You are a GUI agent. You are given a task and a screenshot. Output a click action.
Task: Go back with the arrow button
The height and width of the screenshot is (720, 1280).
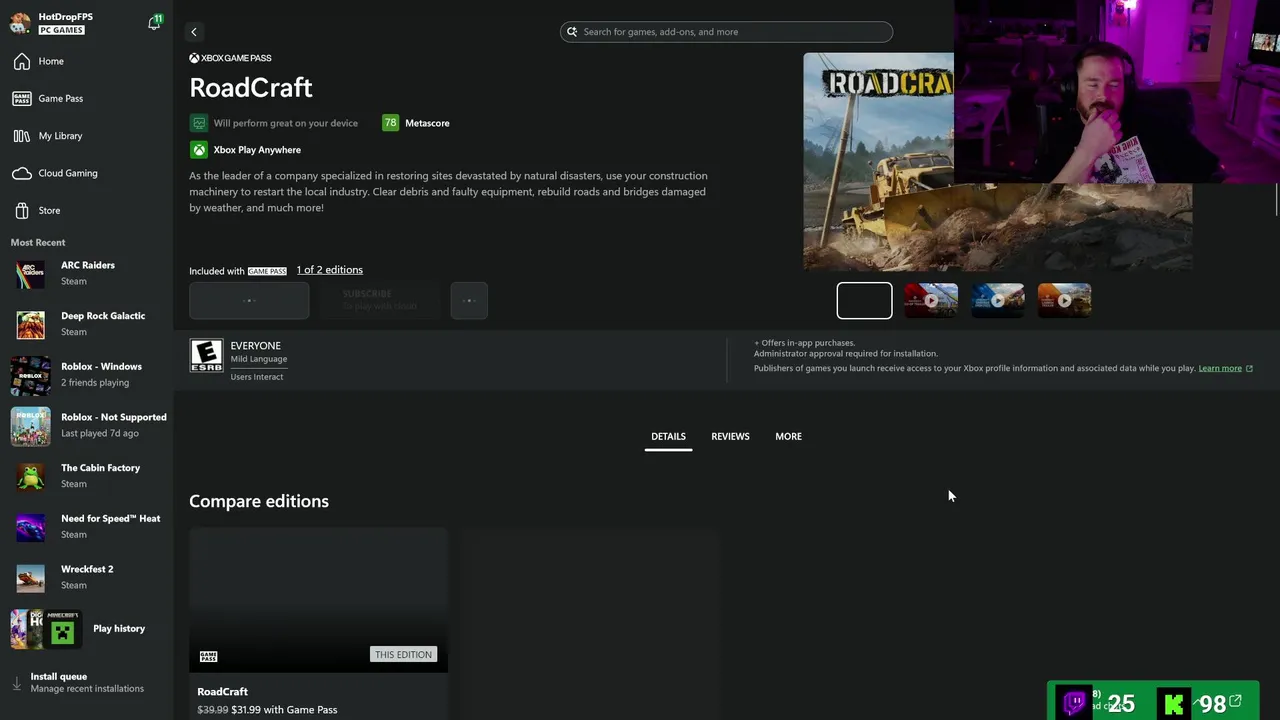[x=194, y=32]
